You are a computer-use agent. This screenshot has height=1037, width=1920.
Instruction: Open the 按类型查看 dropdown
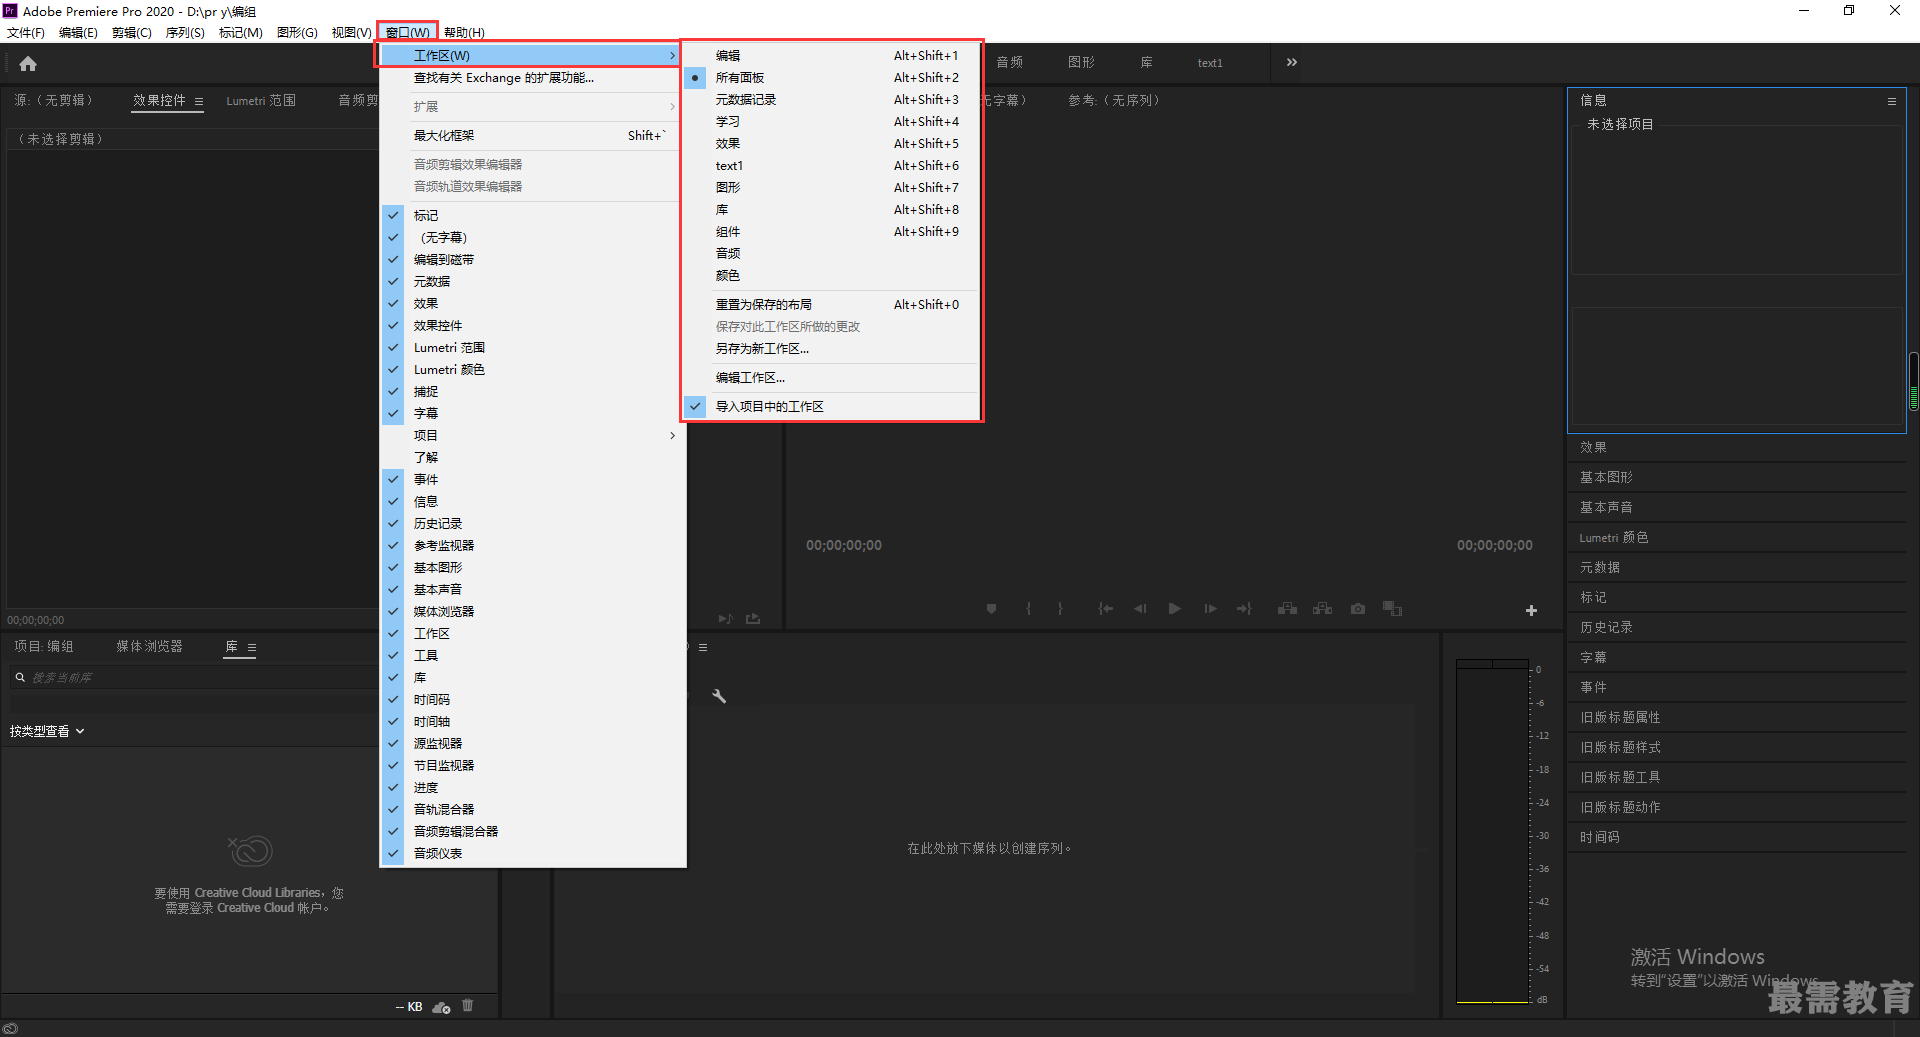(47, 731)
